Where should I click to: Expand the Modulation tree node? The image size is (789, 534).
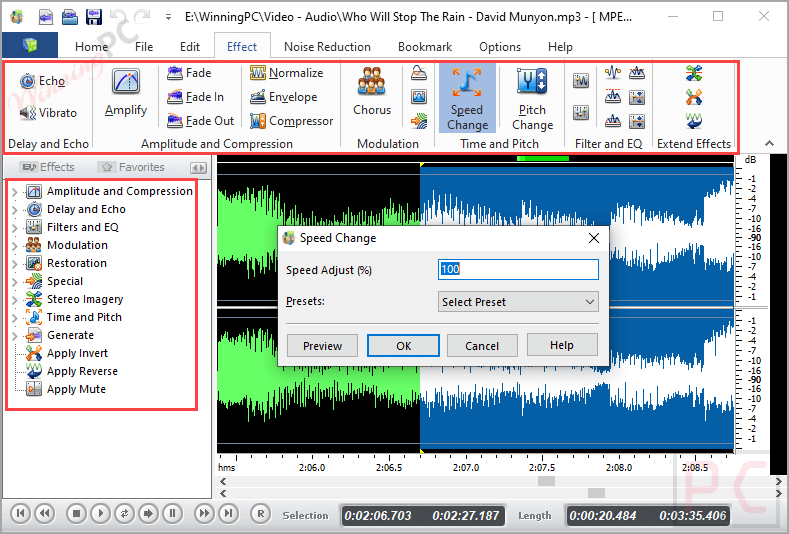(x=15, y=246)
